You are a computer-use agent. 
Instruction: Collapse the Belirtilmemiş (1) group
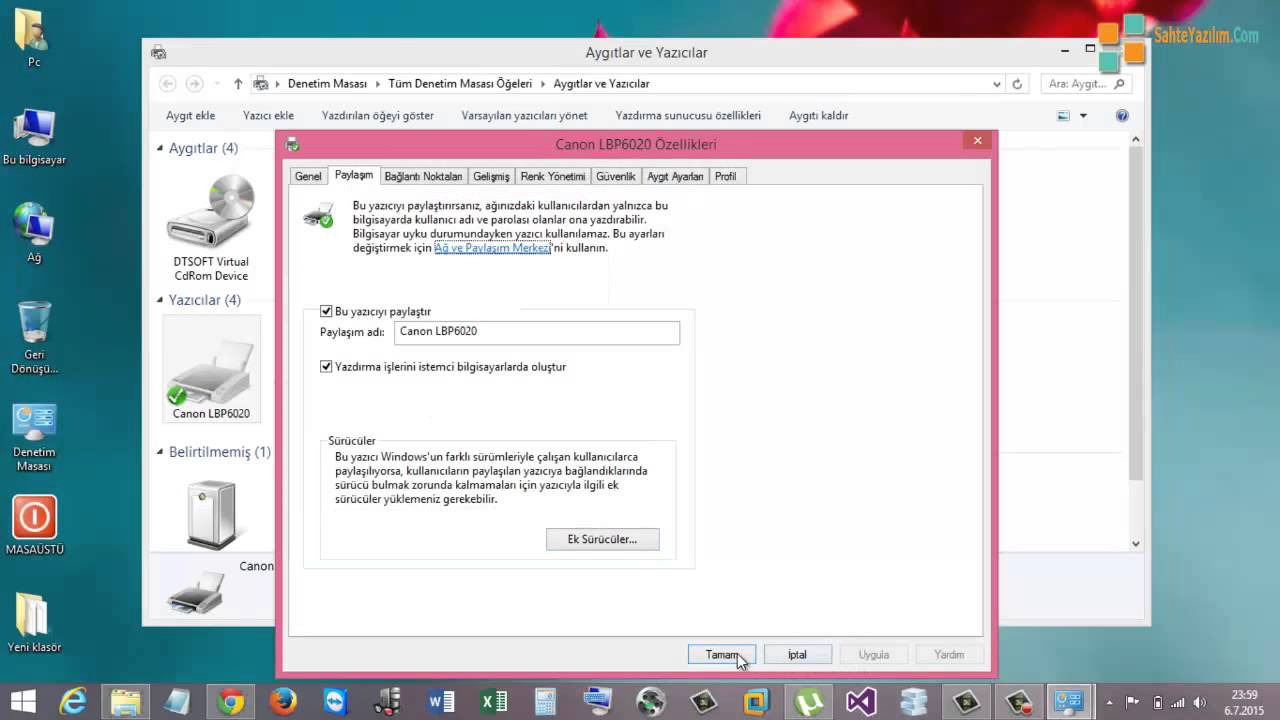pyautogui.click(x=160, y=452)
